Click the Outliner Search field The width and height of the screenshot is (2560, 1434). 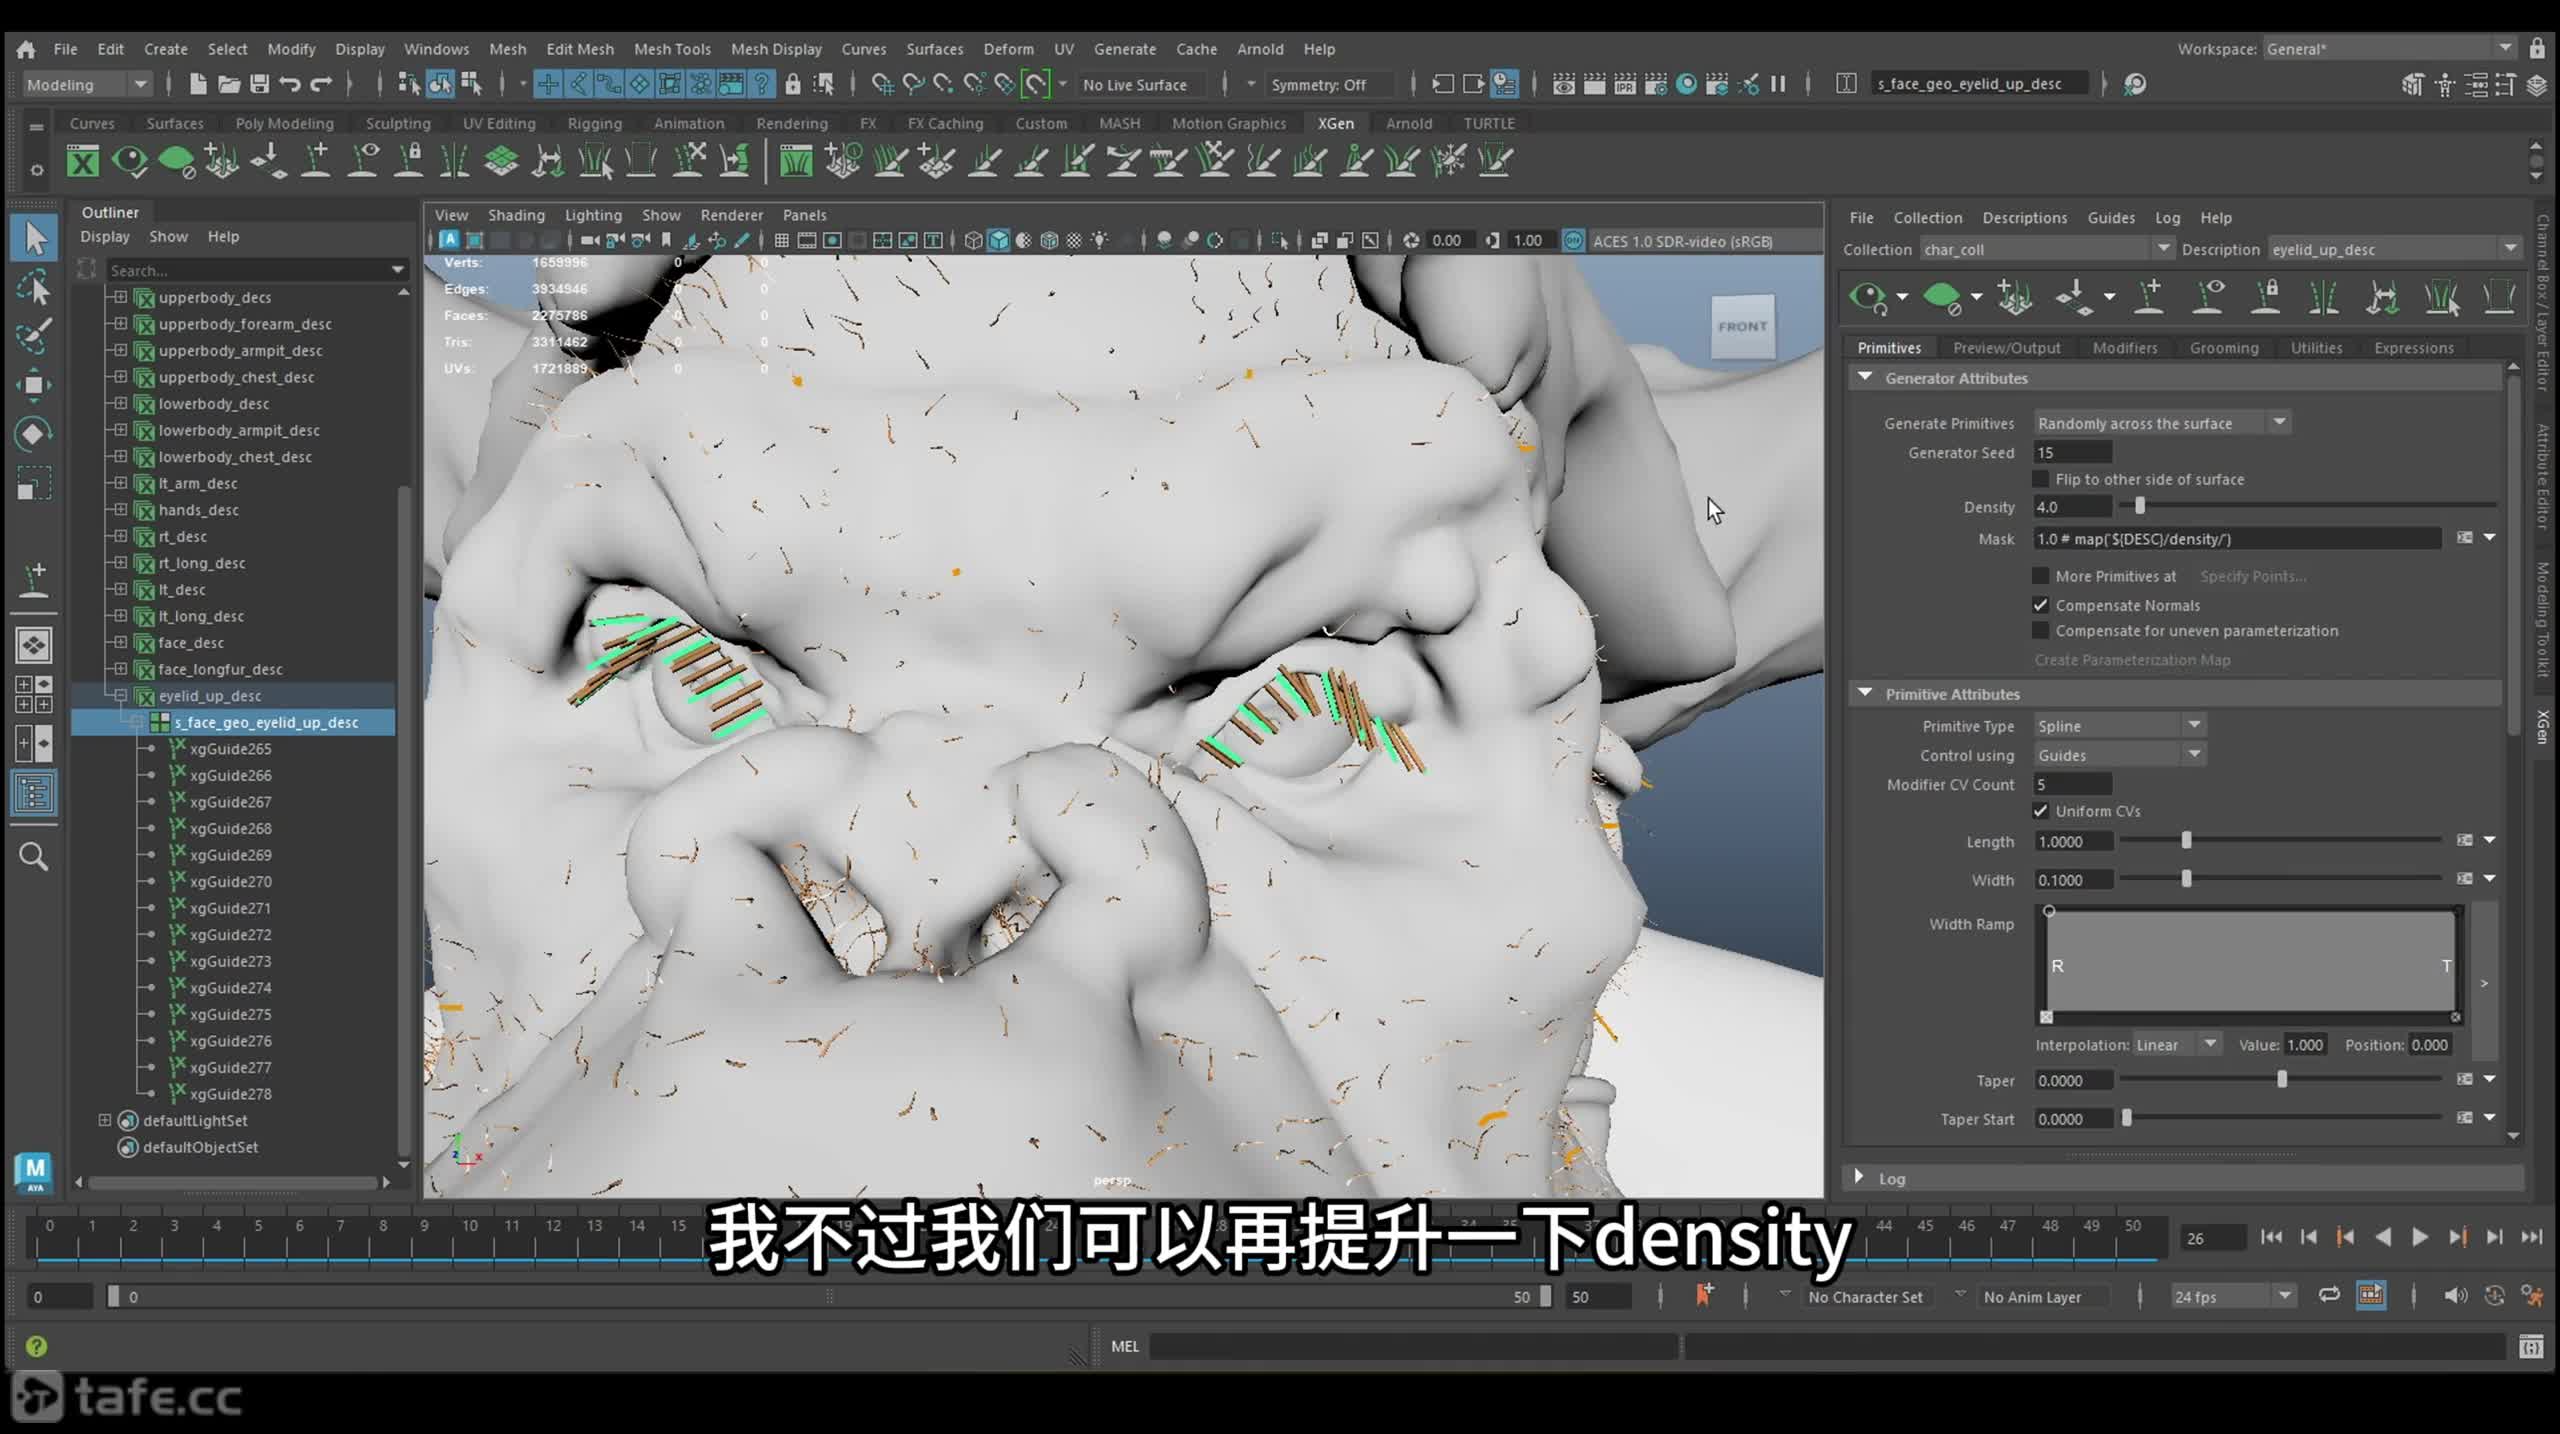coord(256,270)
